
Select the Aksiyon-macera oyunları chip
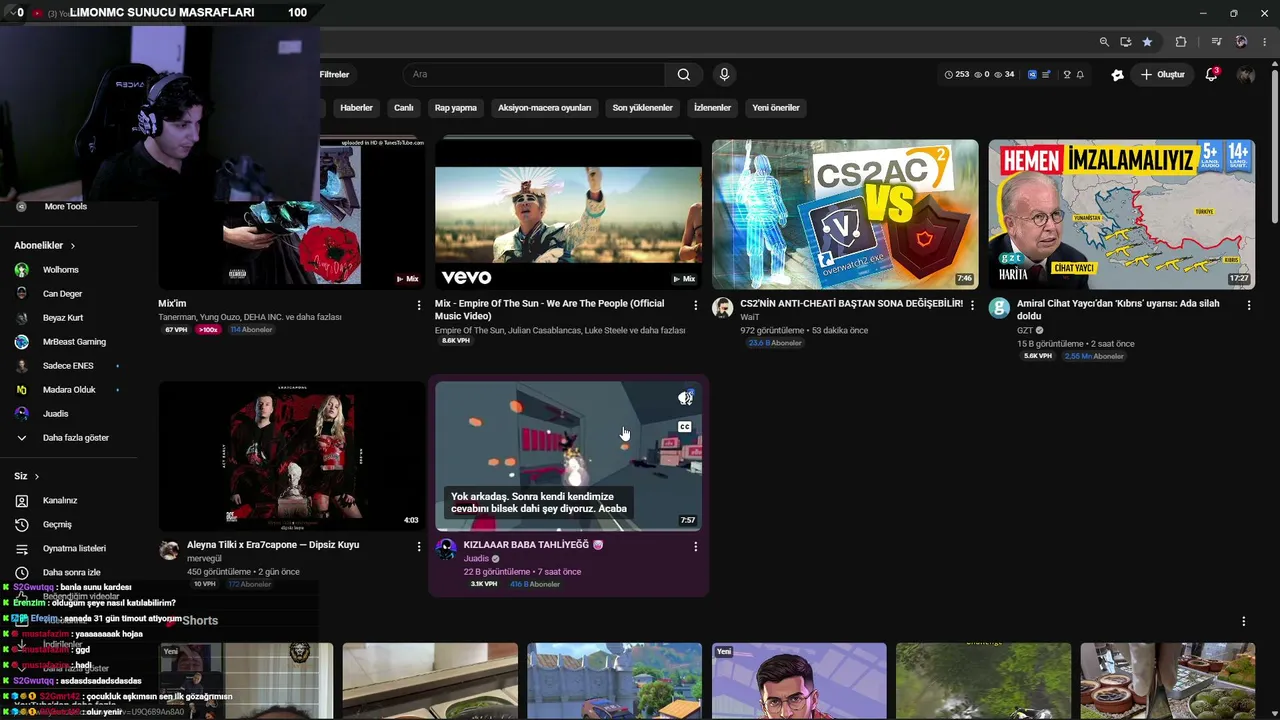click(x=545, y=108)
